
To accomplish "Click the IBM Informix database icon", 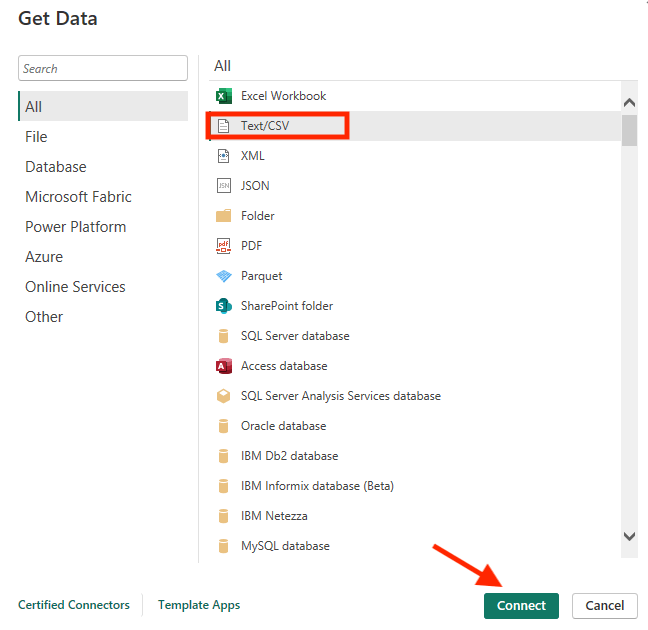I will [x=224, y=486].
